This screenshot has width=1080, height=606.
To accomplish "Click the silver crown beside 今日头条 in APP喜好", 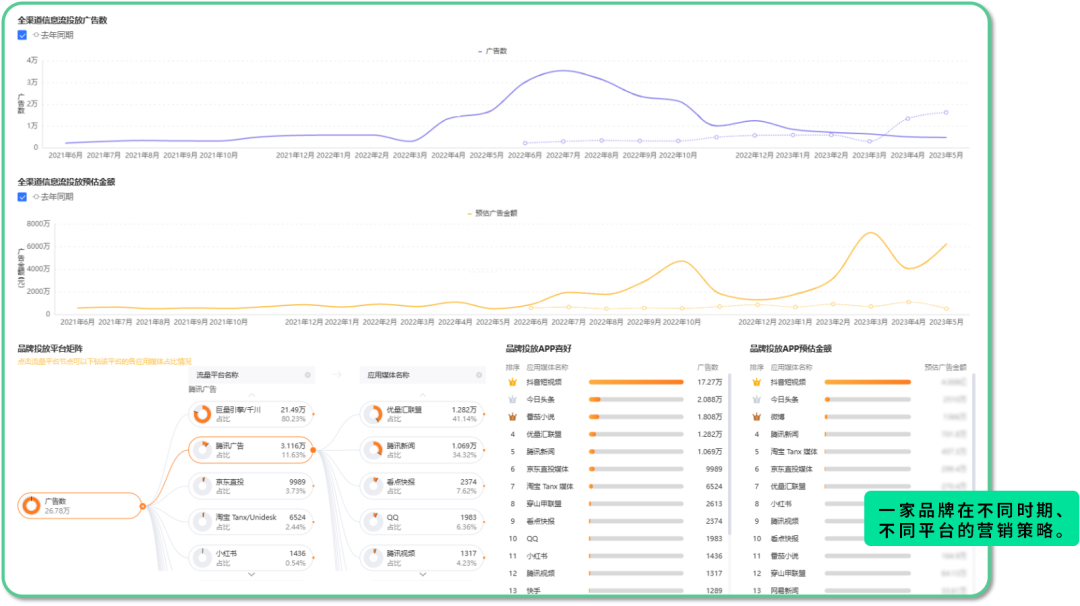I will [512, 399].
